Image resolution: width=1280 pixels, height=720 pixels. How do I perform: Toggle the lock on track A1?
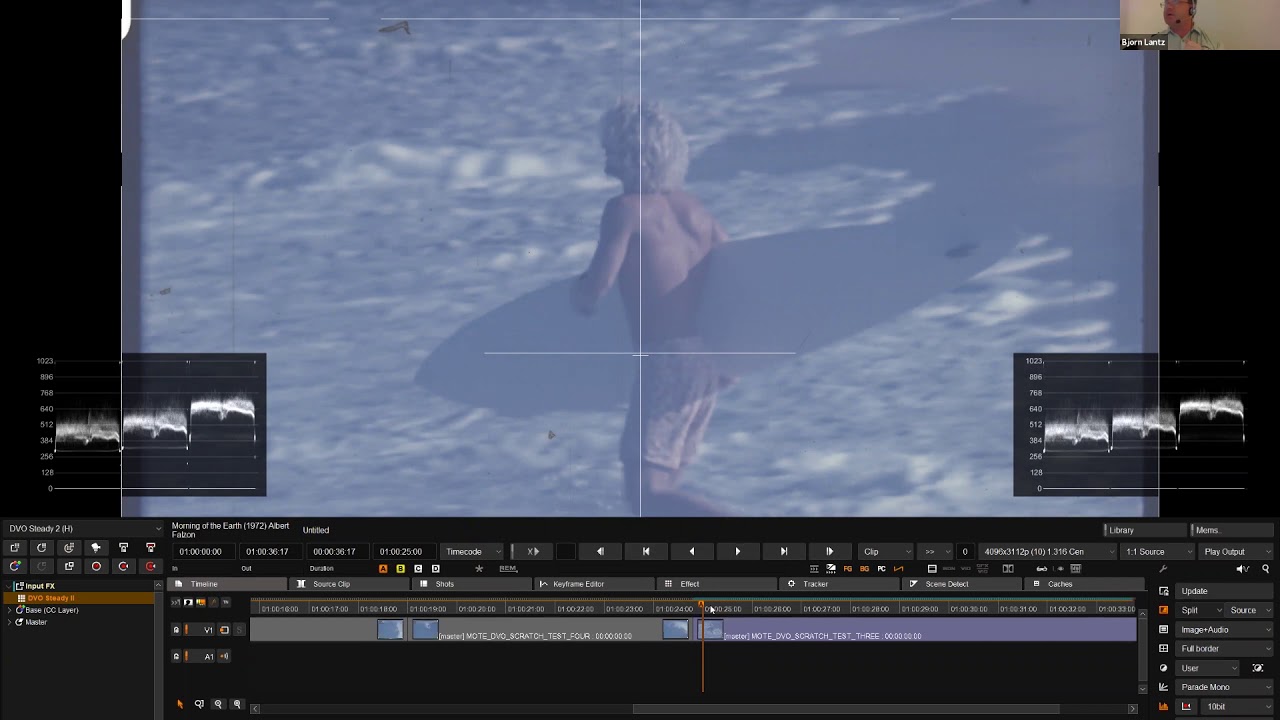pyautogui.click(x=176, y=656)
